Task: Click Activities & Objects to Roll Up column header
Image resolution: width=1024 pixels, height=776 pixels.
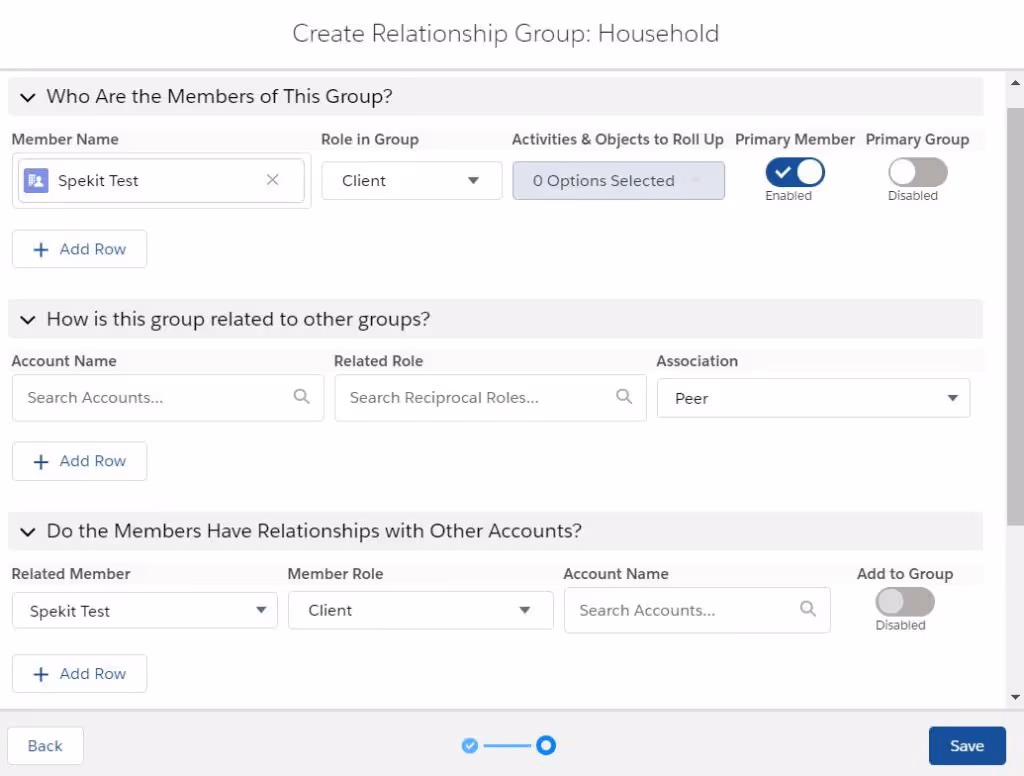Action: pos(617,139)
